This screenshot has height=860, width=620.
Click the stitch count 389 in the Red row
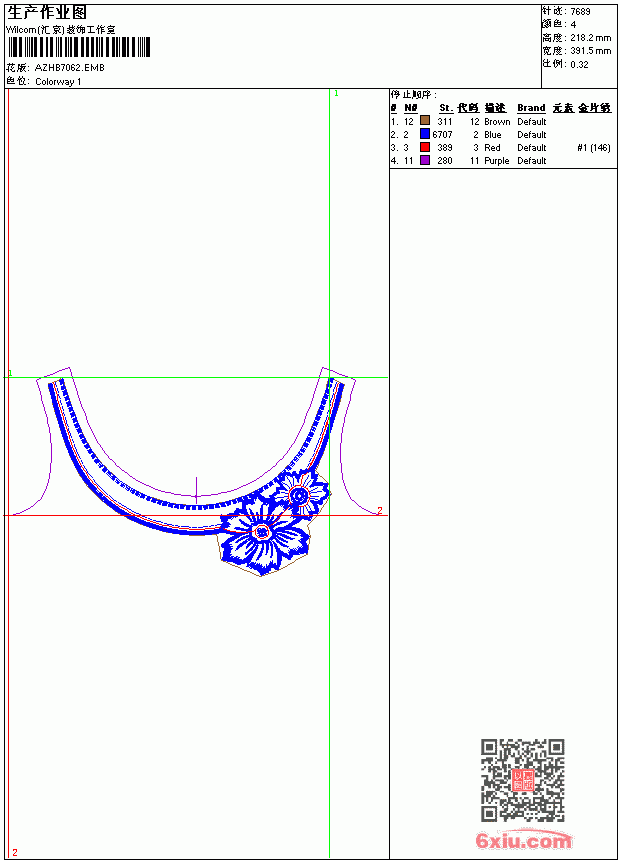[x=445, y=148]
